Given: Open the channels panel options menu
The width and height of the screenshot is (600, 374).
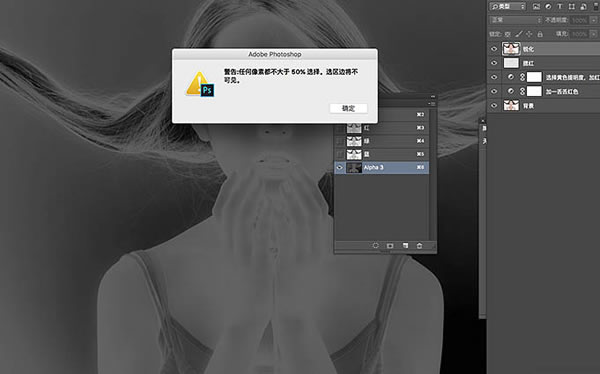Looking at the screenshot, I should pyautogui.click(x=432, y=103).
